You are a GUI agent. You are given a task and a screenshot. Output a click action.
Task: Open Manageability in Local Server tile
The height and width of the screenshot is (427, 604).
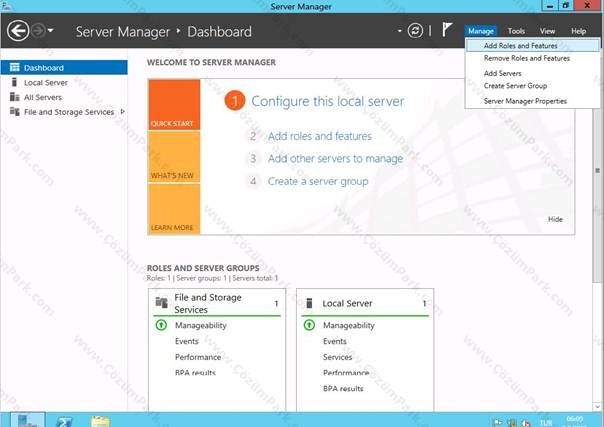[x=349, y=325]
